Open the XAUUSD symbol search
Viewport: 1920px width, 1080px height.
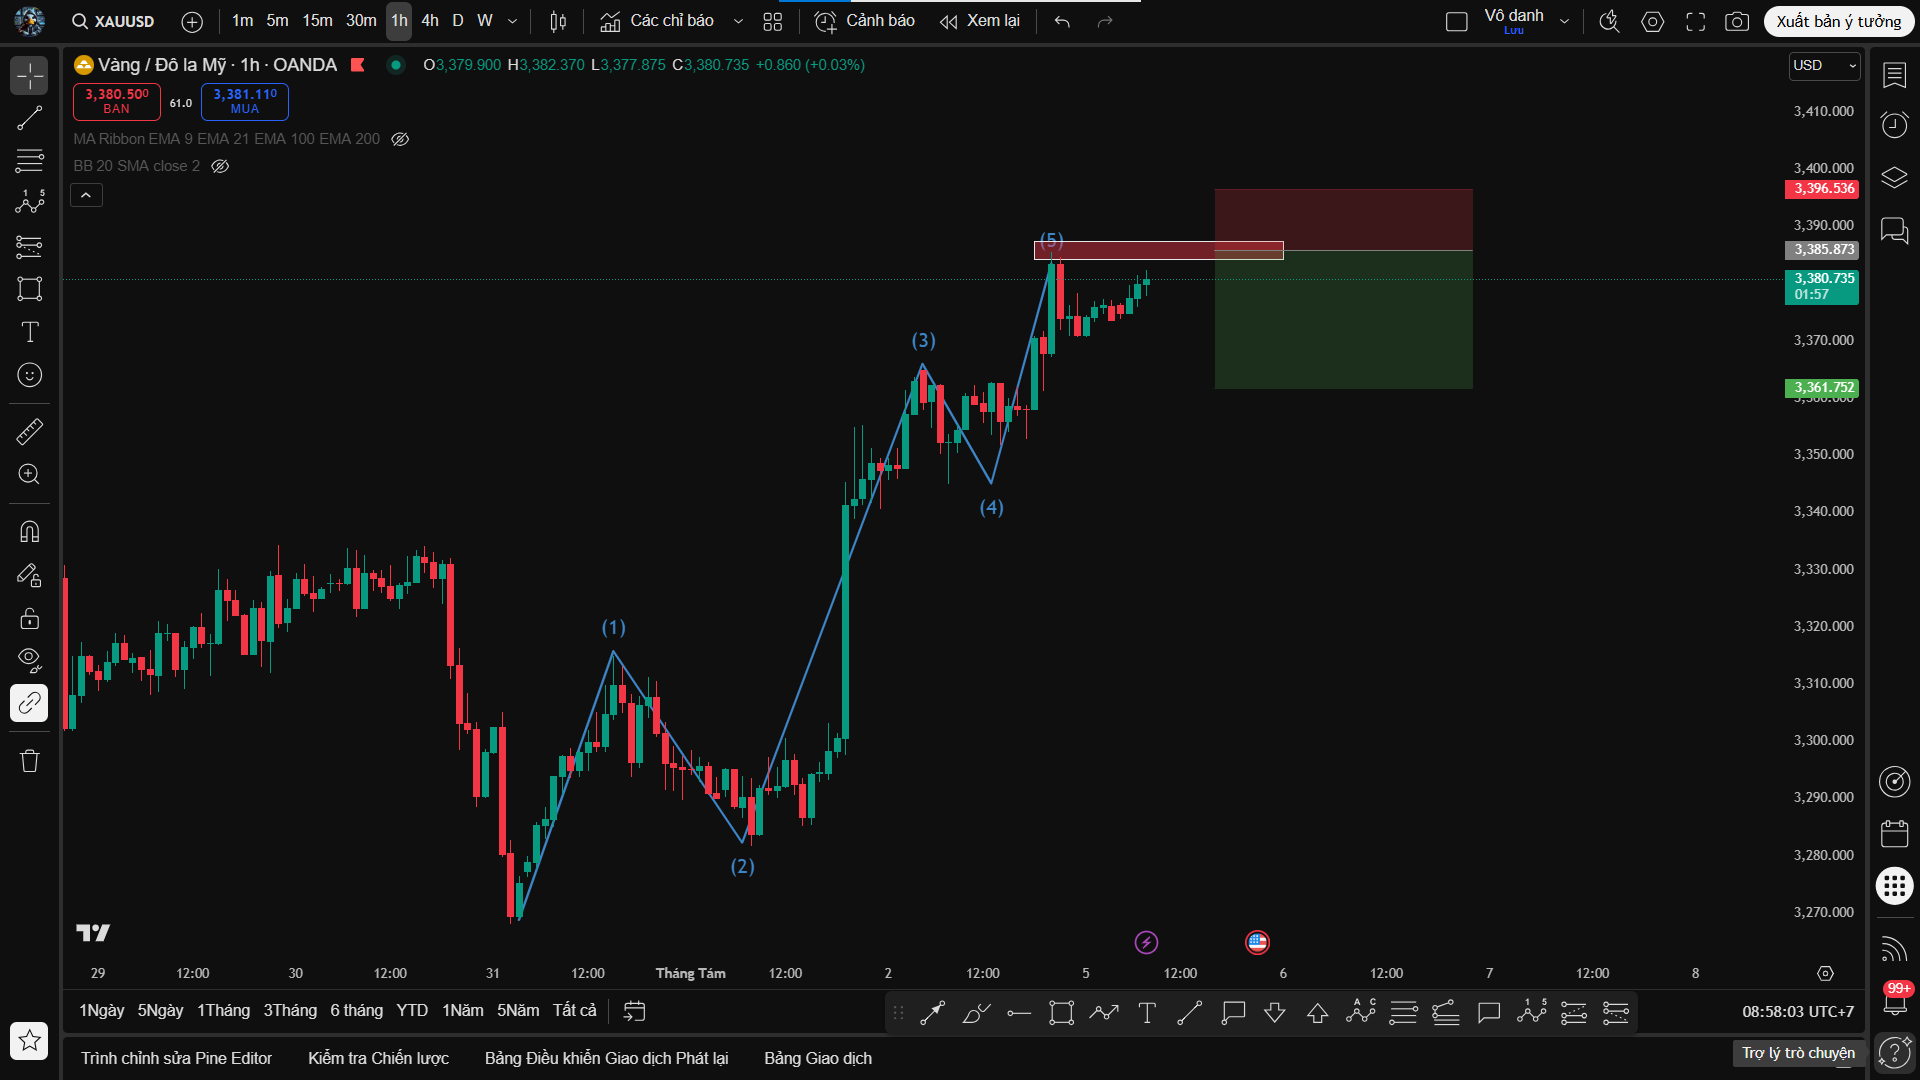tap(113, 21)
